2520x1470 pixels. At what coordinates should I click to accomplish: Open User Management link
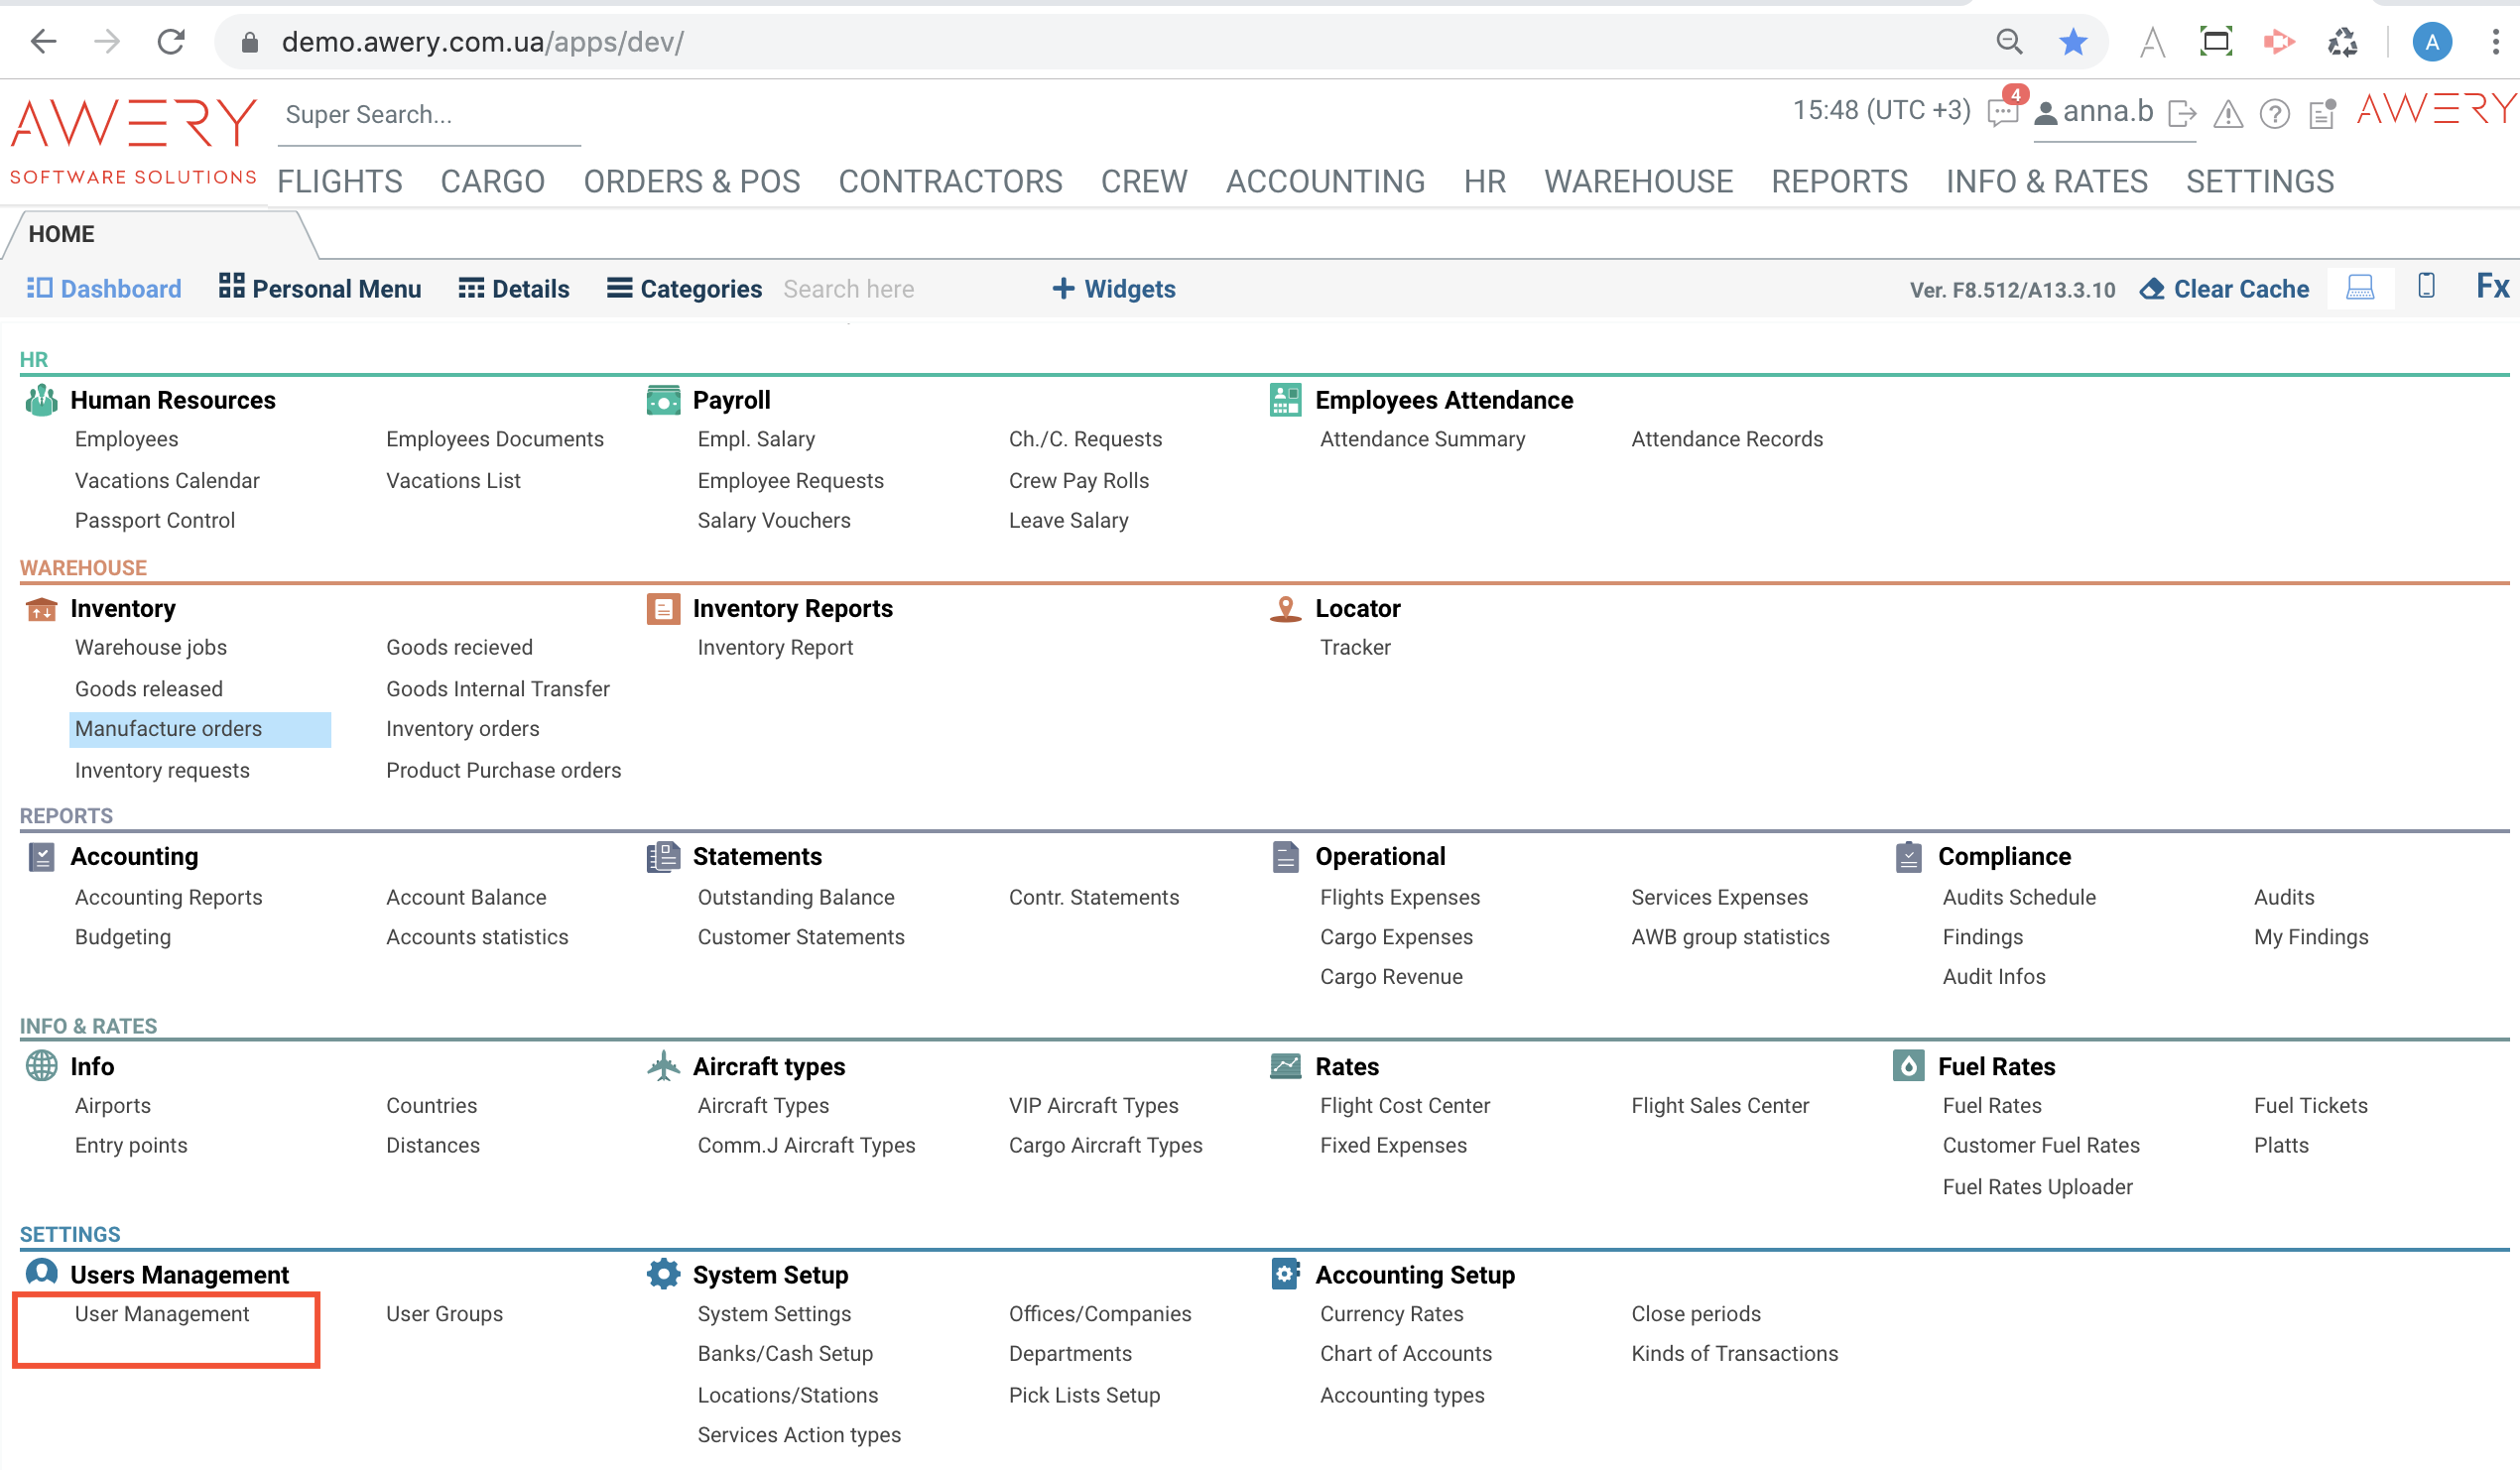[162, 1314]
